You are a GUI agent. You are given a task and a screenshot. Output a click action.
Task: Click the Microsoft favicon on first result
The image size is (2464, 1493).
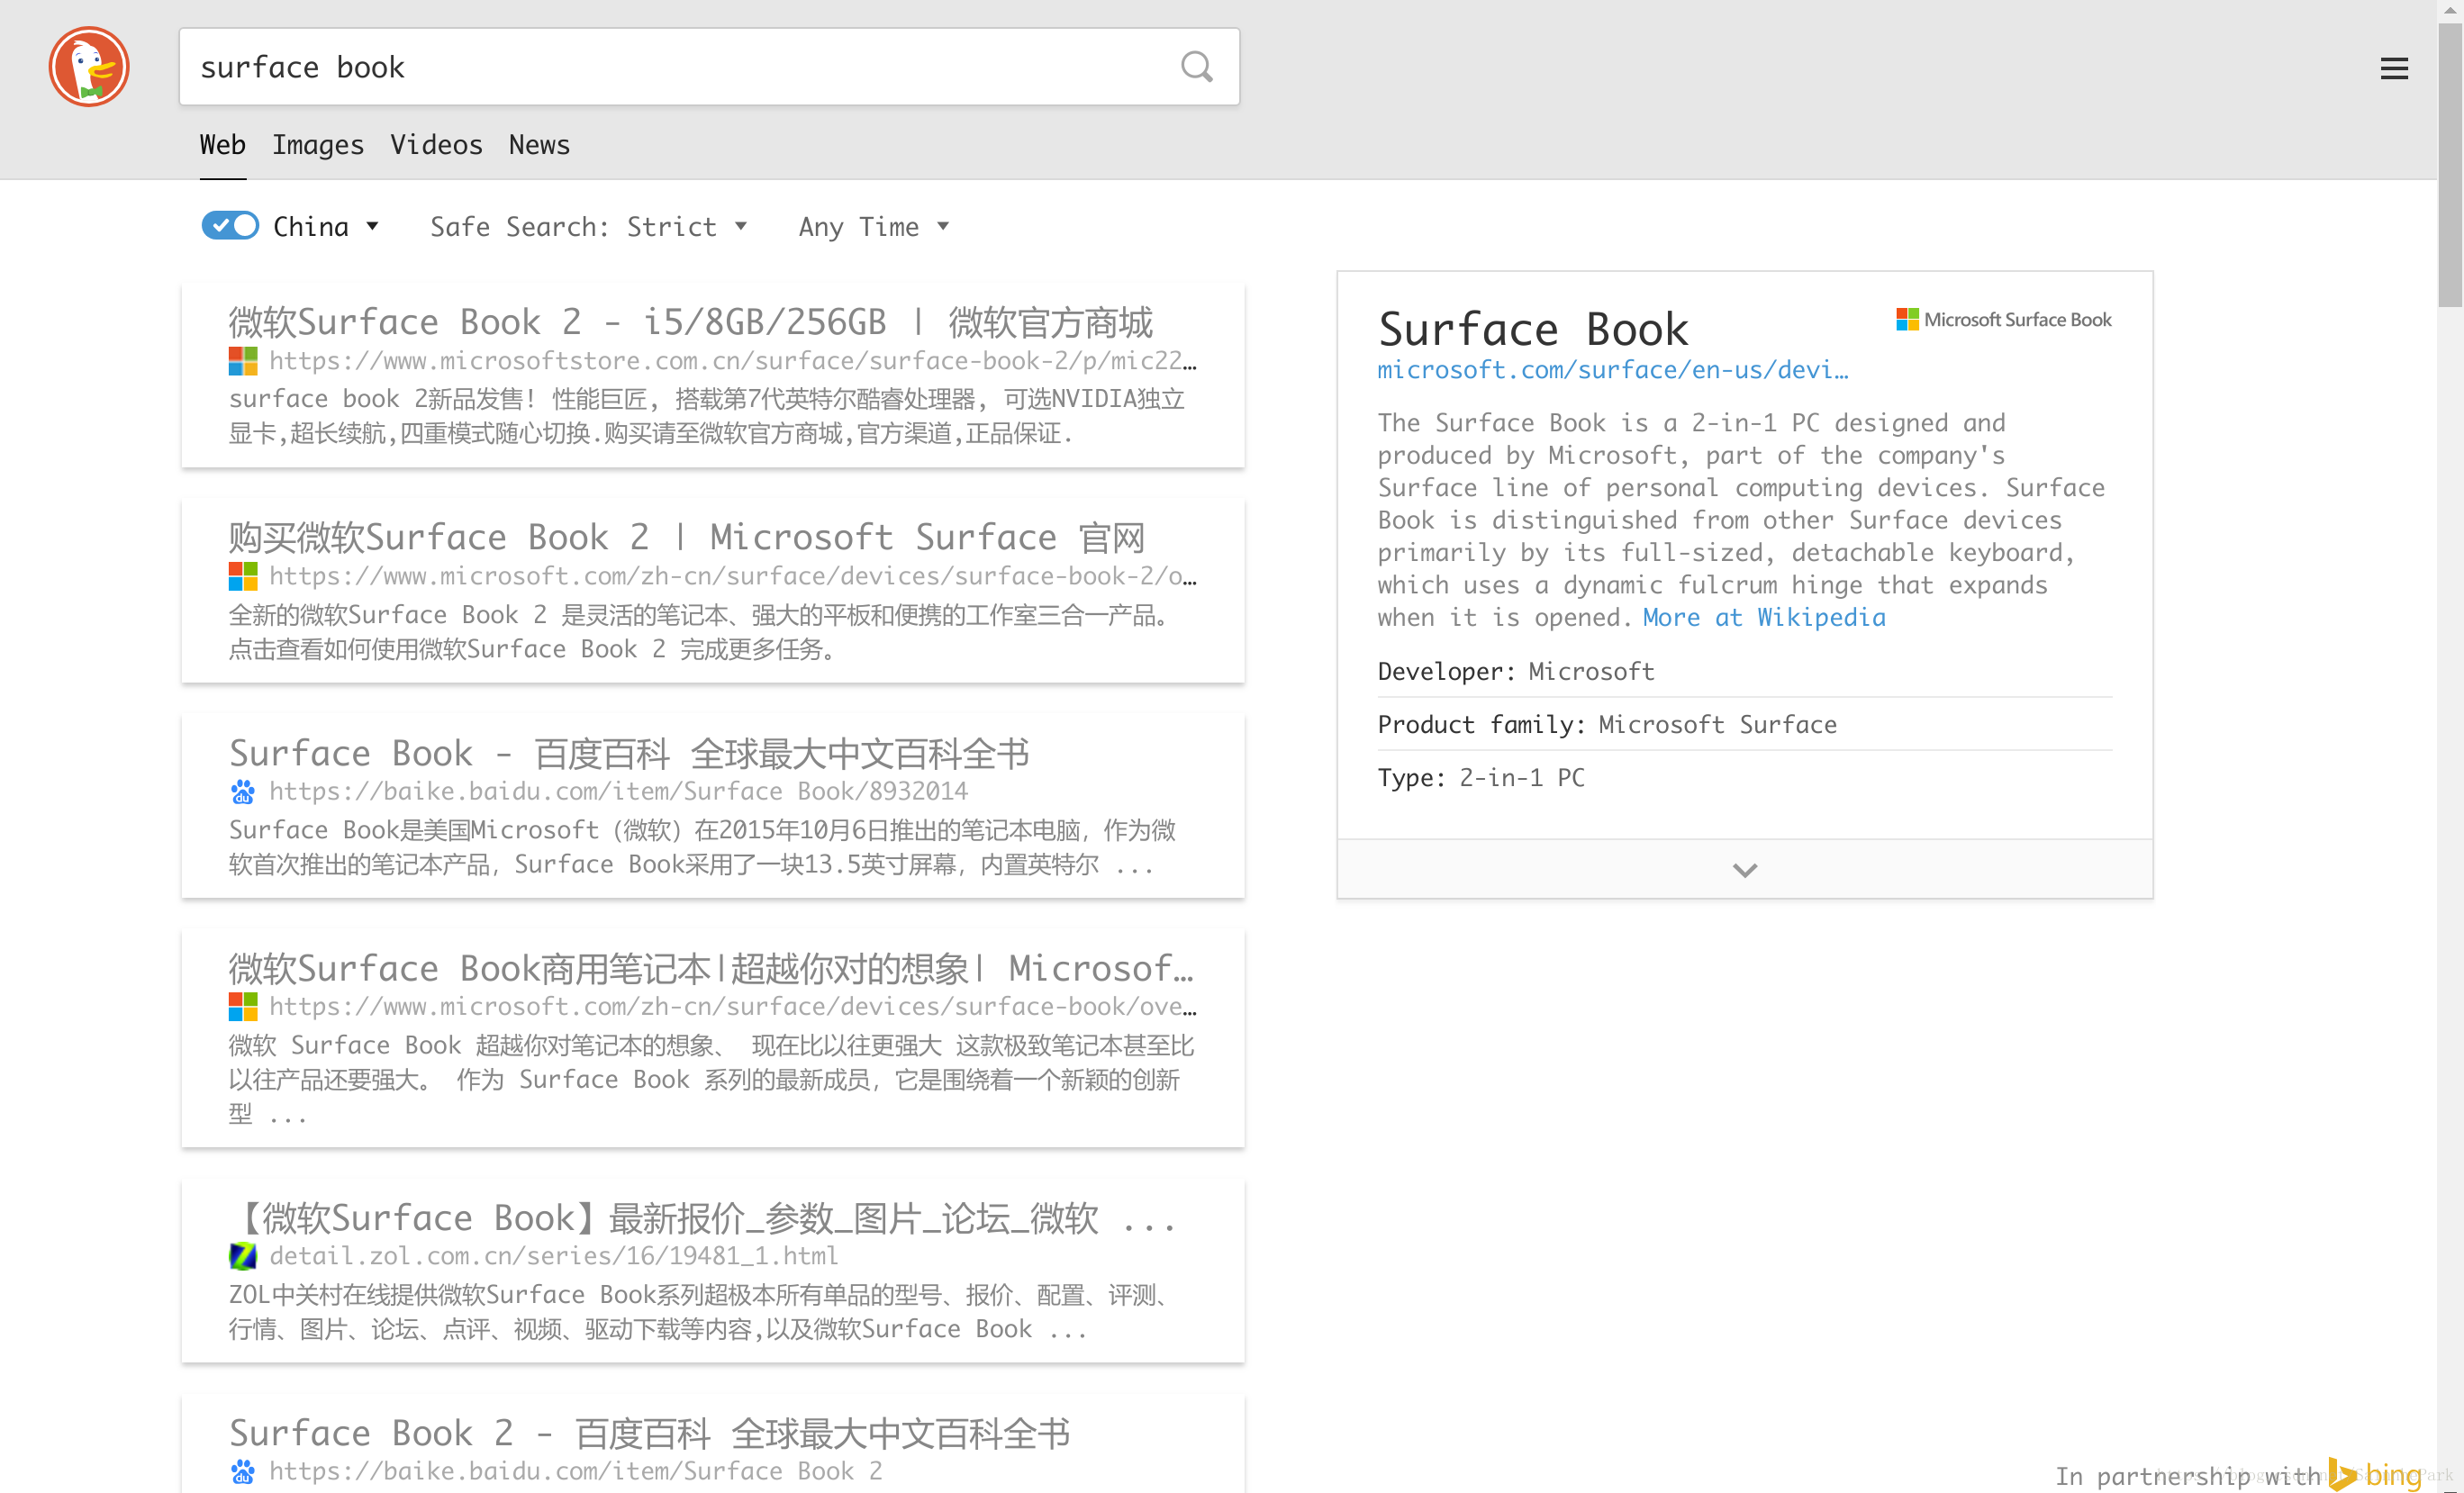click(x=243, y=361)
